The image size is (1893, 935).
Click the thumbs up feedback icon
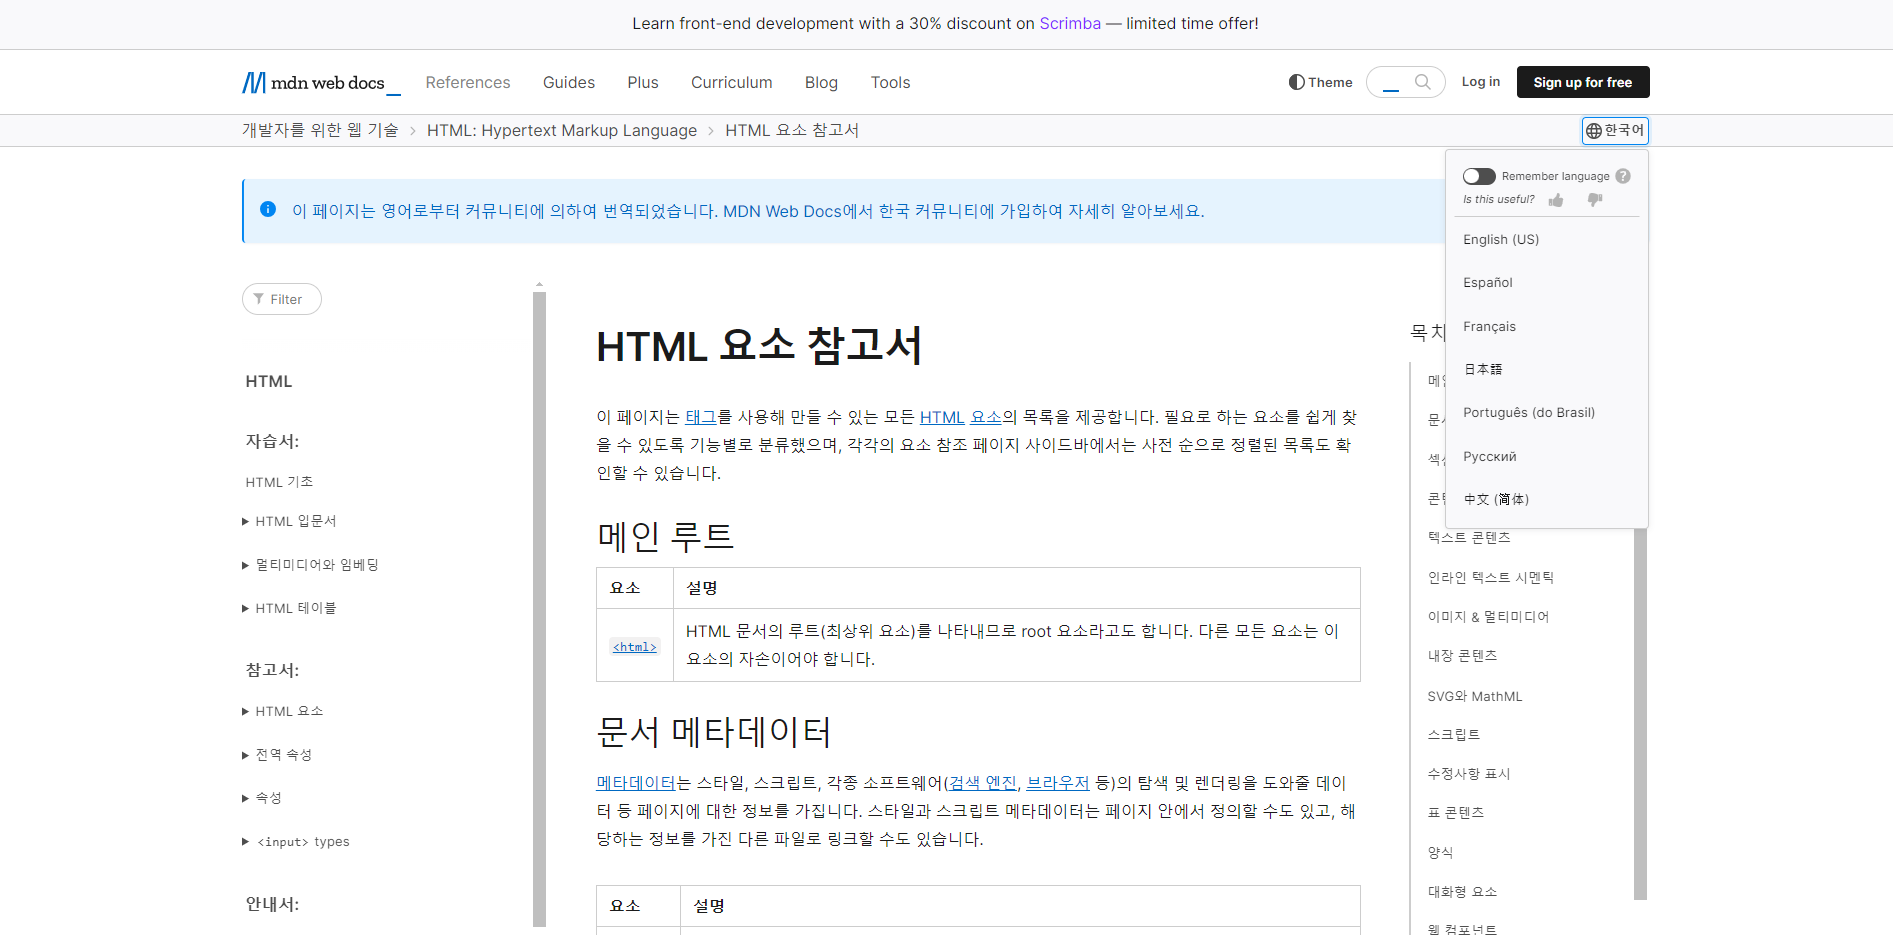pos(1556,200)
